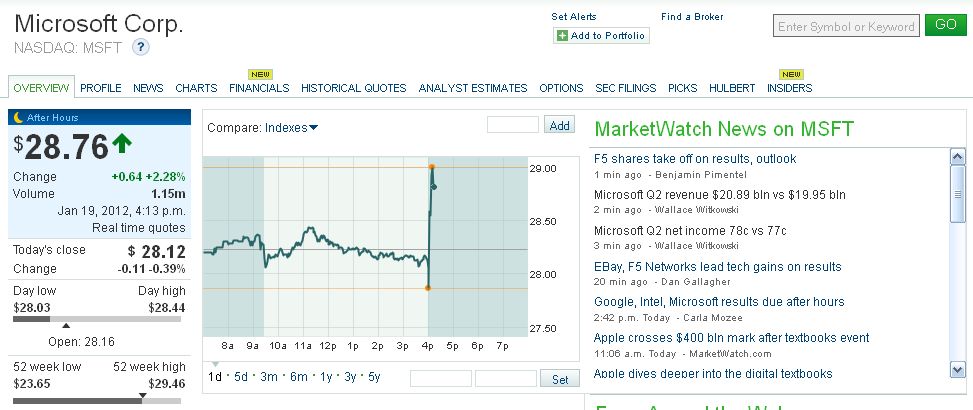
Task: Focus the Enter Symbol or Keyword field
Action: tap(845, 27)
